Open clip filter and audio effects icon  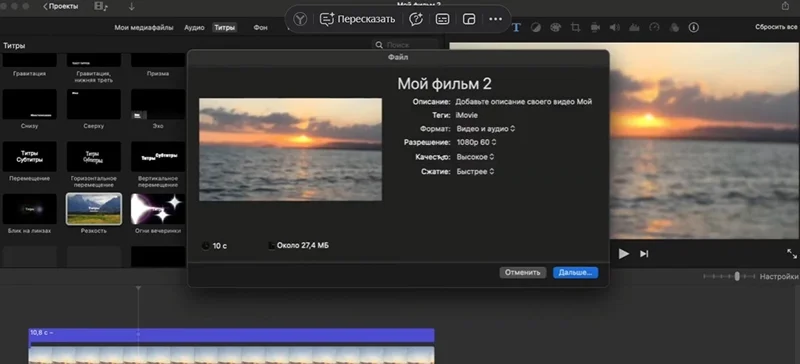674,28
